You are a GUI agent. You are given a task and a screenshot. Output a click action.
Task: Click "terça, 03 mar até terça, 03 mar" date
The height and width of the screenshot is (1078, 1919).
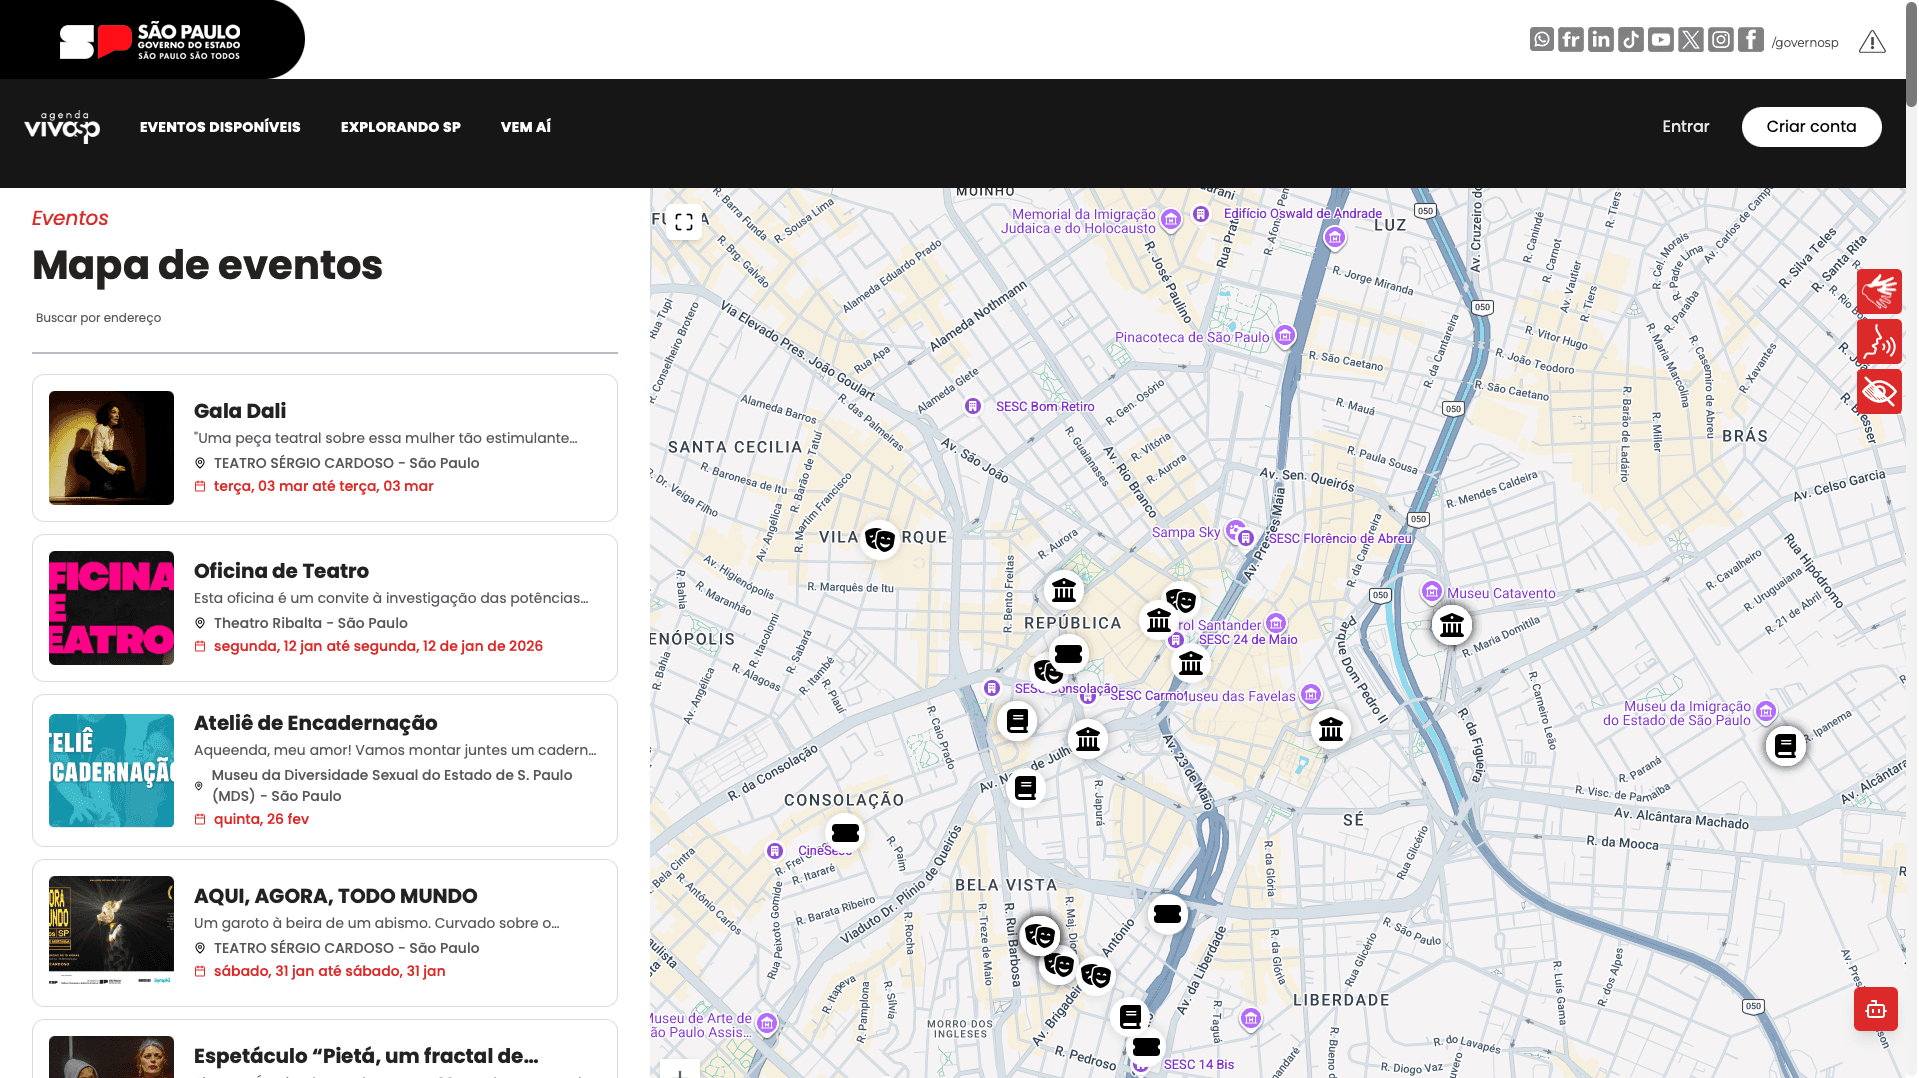324,486
